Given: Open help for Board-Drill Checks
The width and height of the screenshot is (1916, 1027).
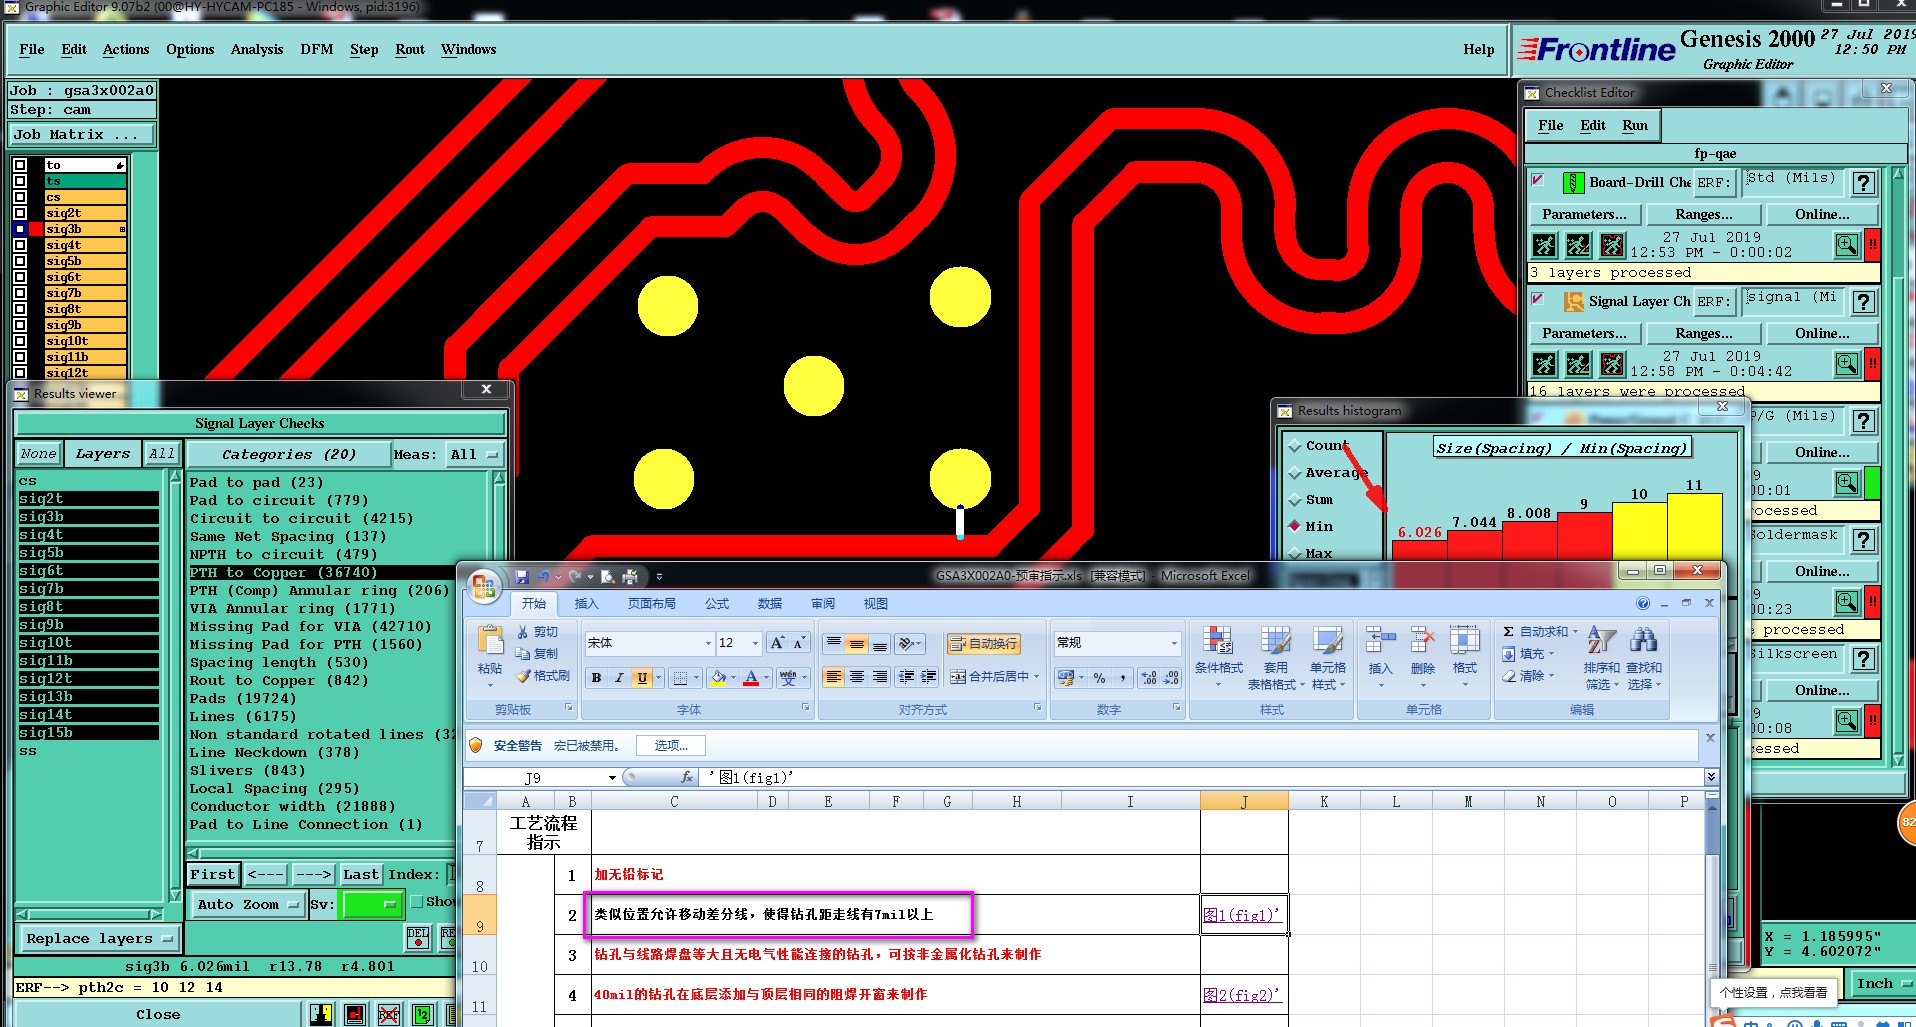Looking at the screenshot, I should pyautogui.click(x=1864, y=183).
